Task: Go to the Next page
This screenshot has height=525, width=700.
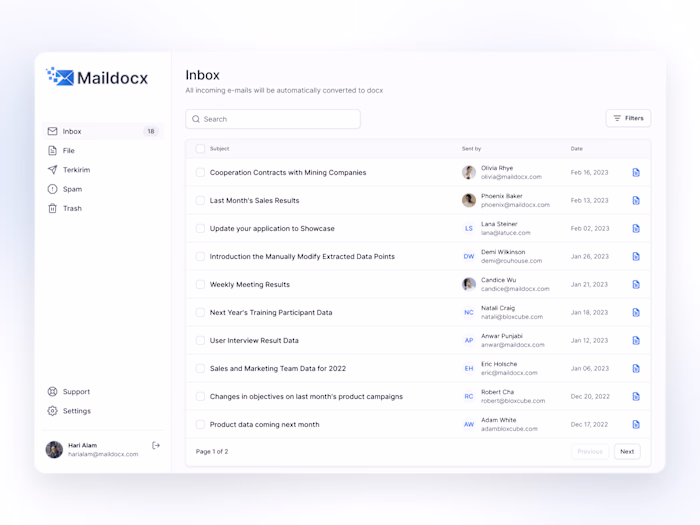Action: (627, 451)
